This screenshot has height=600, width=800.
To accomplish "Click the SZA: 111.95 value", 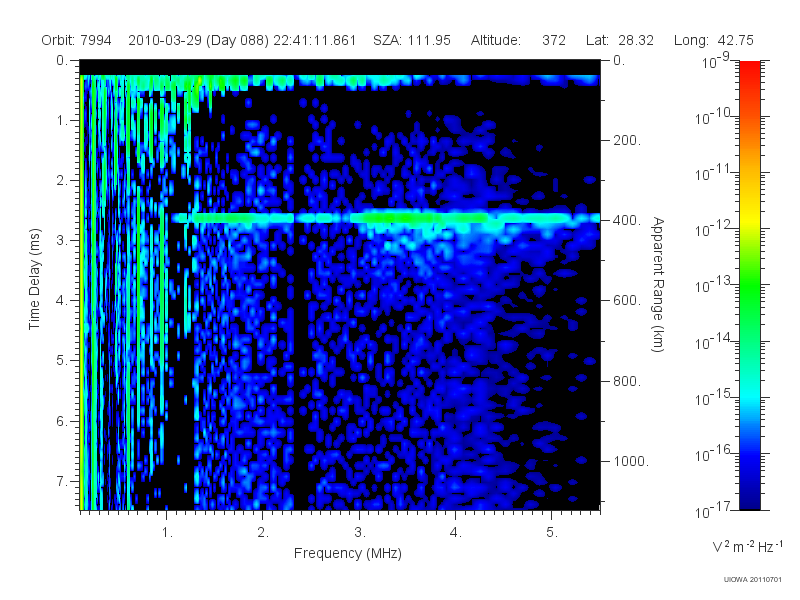I will [x=412, y=40].
